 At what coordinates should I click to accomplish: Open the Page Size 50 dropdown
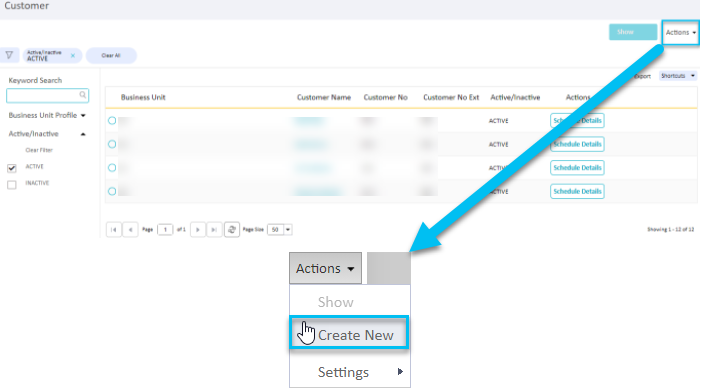coord(279,230)
